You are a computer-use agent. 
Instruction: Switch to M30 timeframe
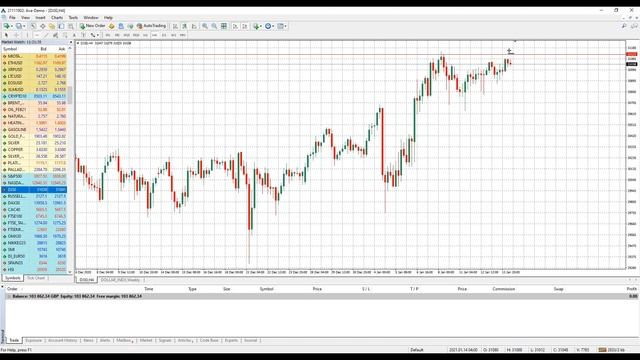click(136, 35)
